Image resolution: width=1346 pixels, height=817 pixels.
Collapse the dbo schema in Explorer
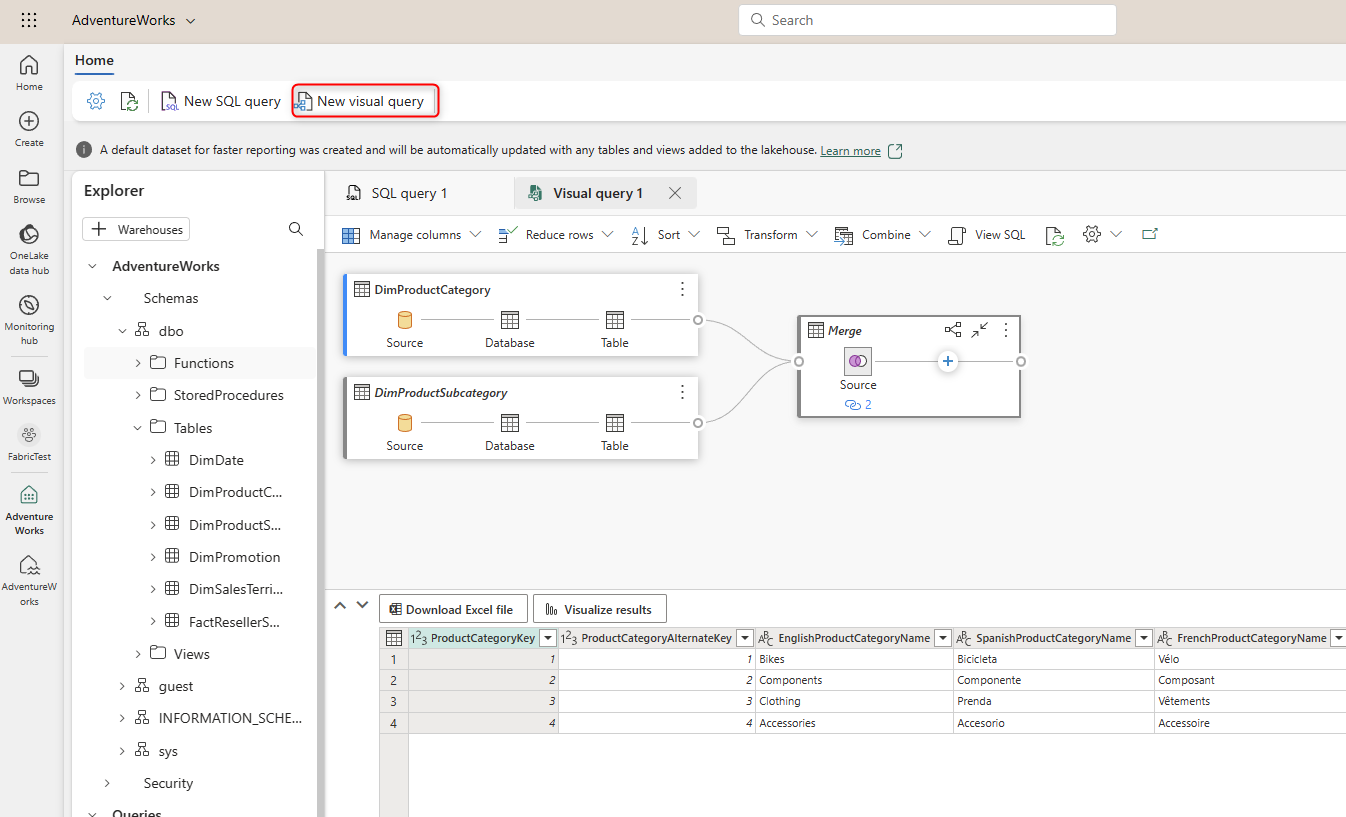pos(122,330)
